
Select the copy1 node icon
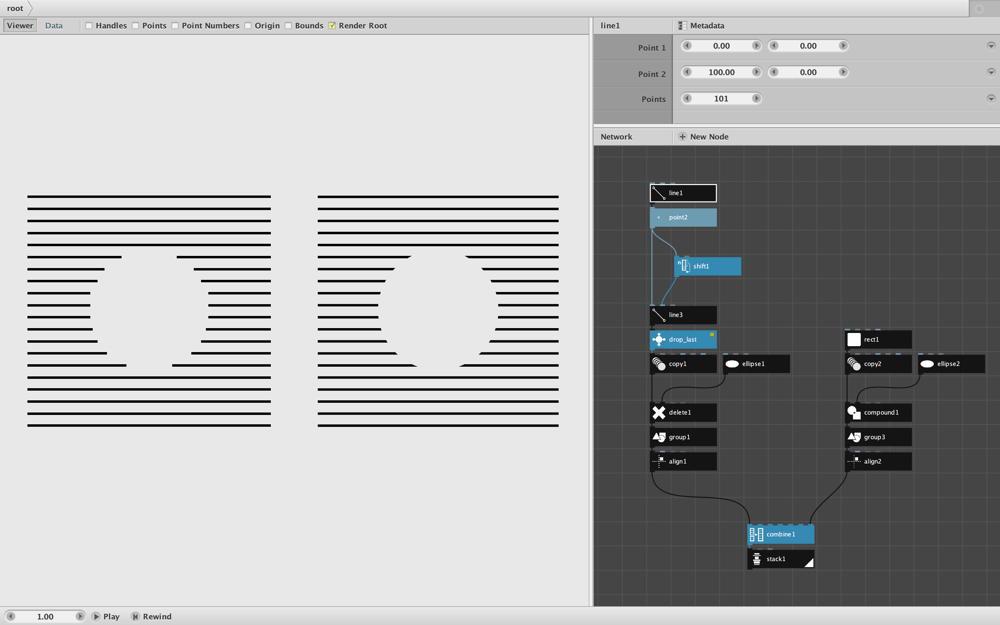tap(659, 364)
